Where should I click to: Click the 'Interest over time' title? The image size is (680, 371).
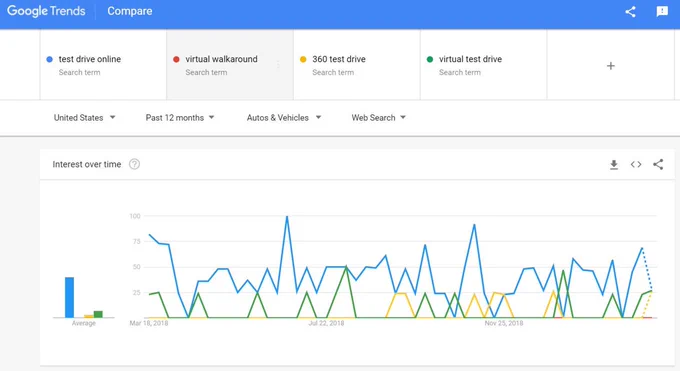pos(87,164)
